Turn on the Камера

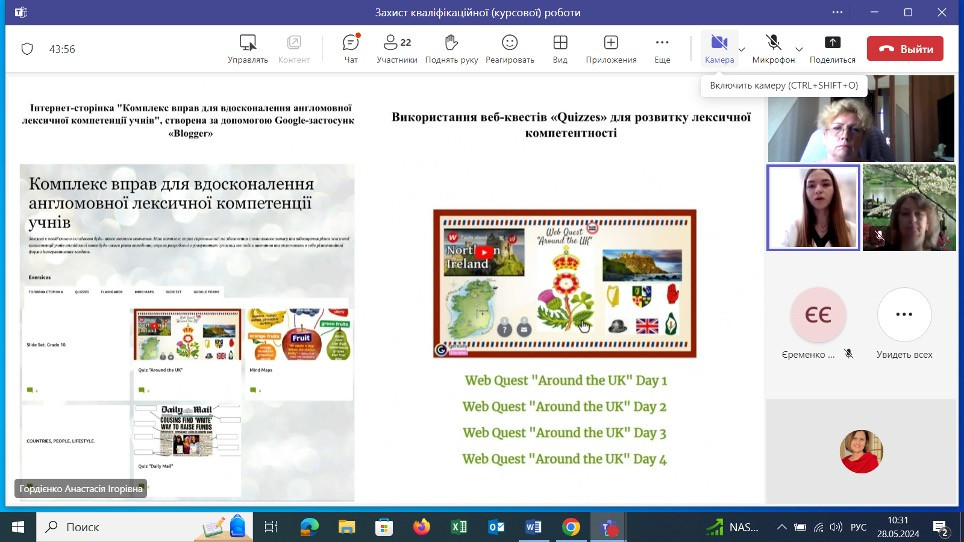(x=719, y=49)
